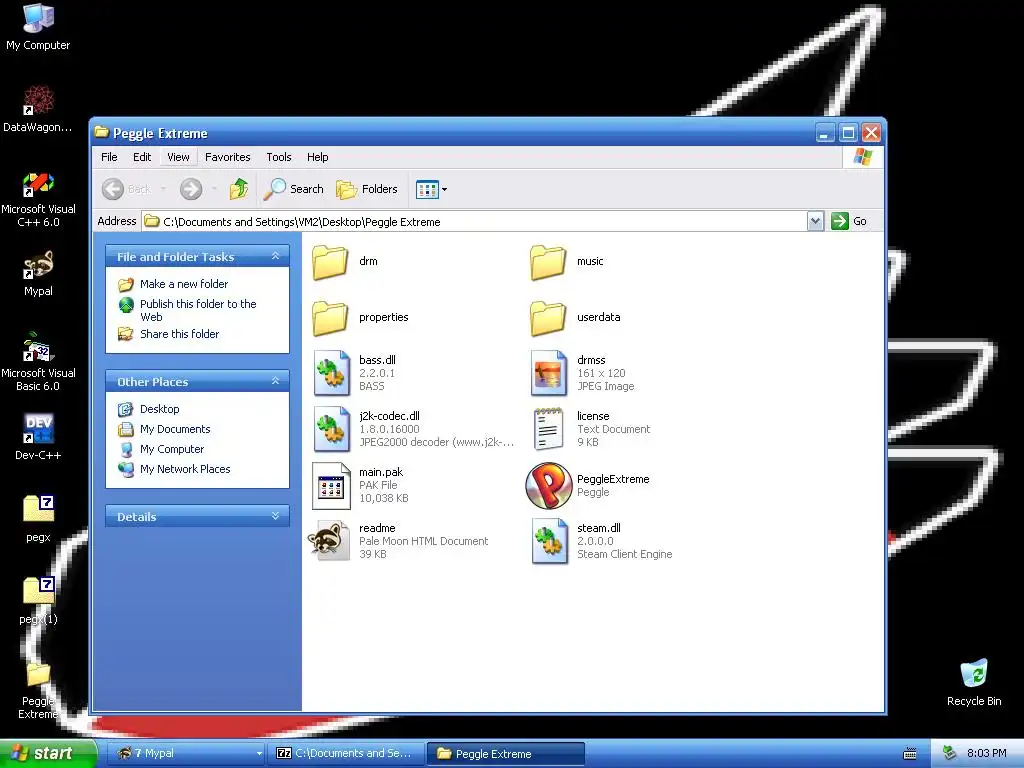Viewport: 1024px width, 768px height.
Task: Select the steam.dll file icon
Action: [549, 541]
